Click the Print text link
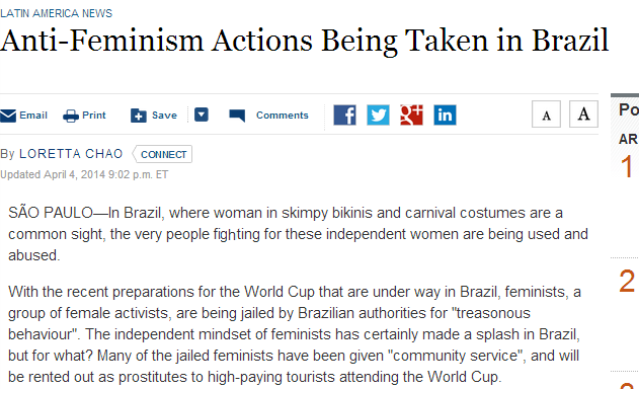 pos(94,115)
